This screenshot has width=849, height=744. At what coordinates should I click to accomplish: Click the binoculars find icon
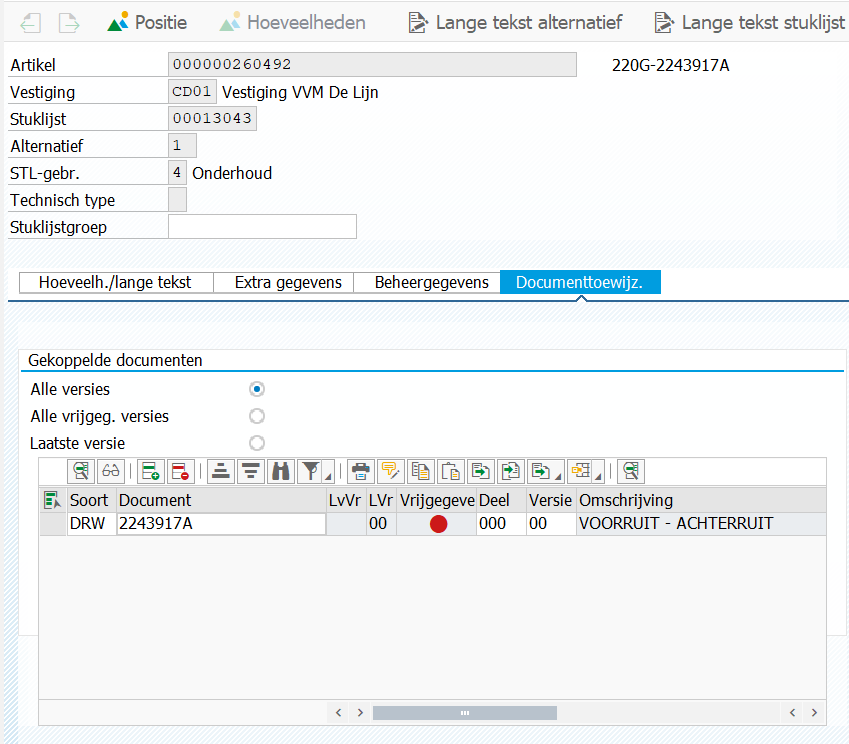click(x=280, y=471)
